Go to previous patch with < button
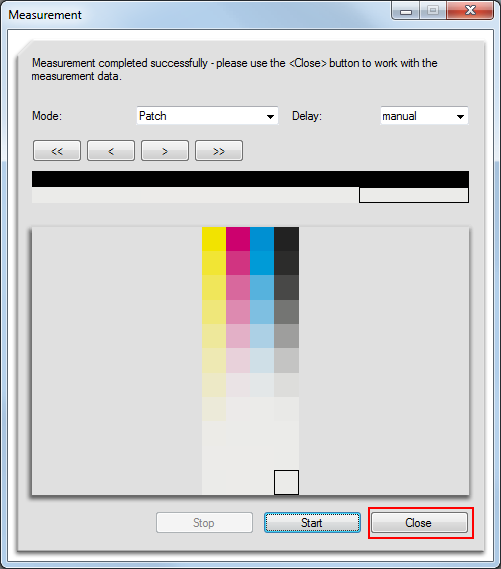 click(x=111, y=151)
